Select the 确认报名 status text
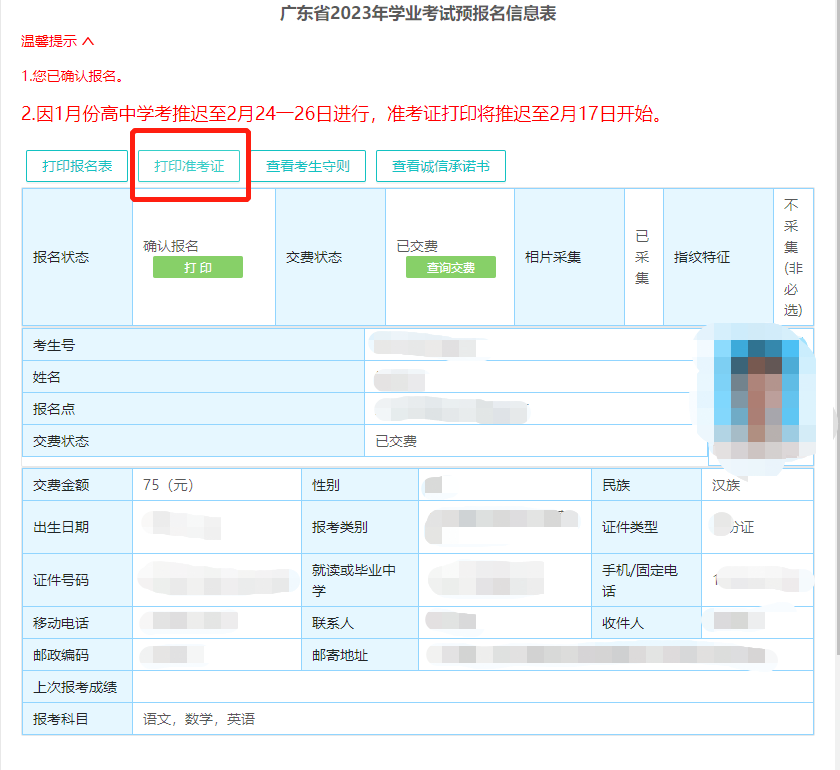The width and height of the screenshot is (840, 770). [171, 246]
